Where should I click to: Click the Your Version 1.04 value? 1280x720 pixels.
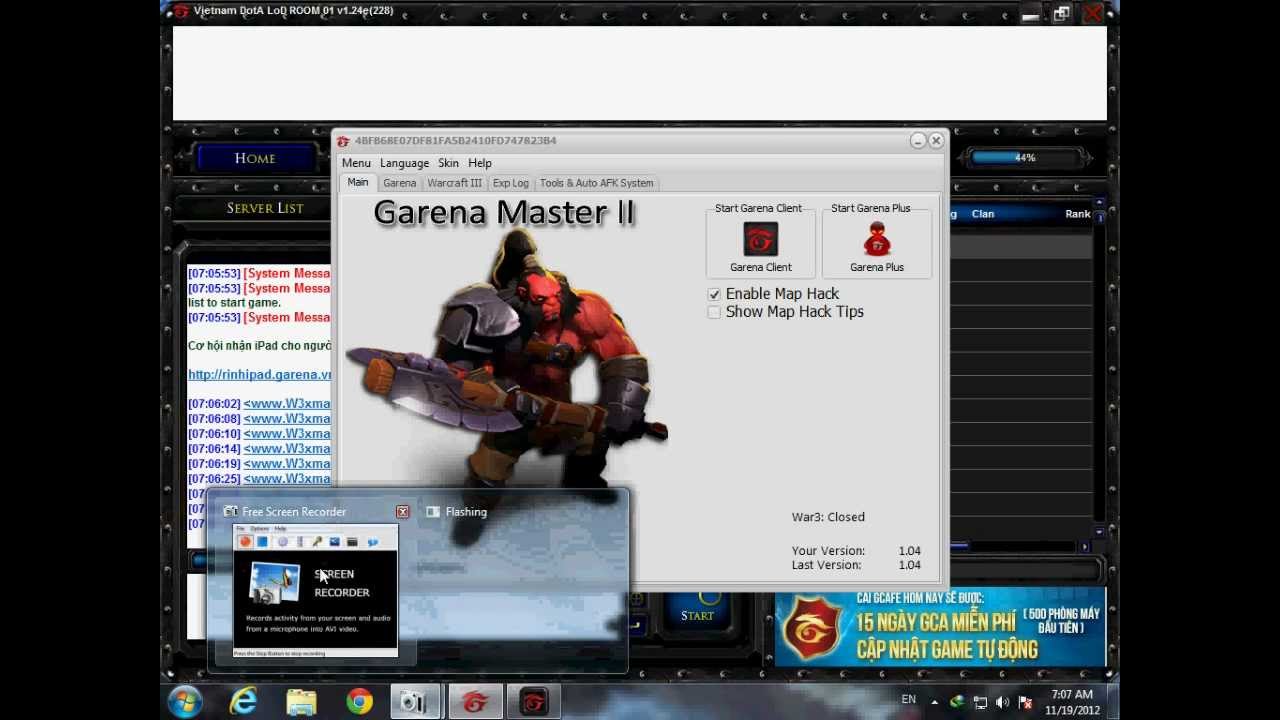coord(909,551)
